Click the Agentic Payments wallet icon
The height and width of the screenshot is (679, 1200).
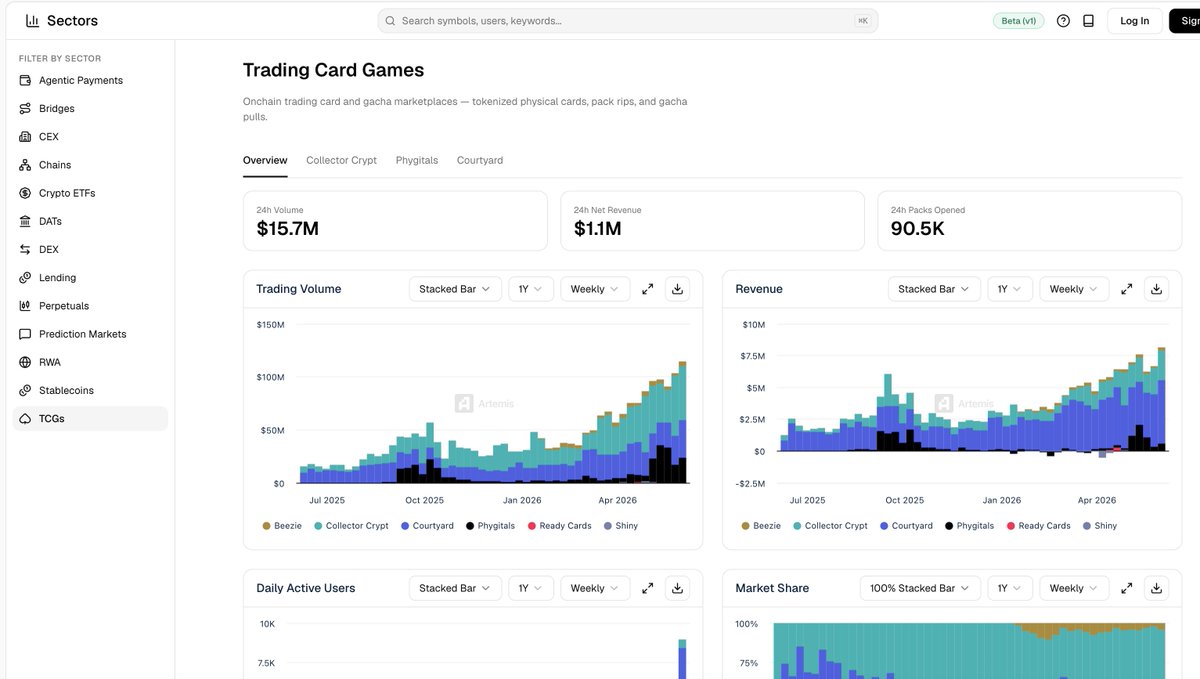click(x=25, y=80)
